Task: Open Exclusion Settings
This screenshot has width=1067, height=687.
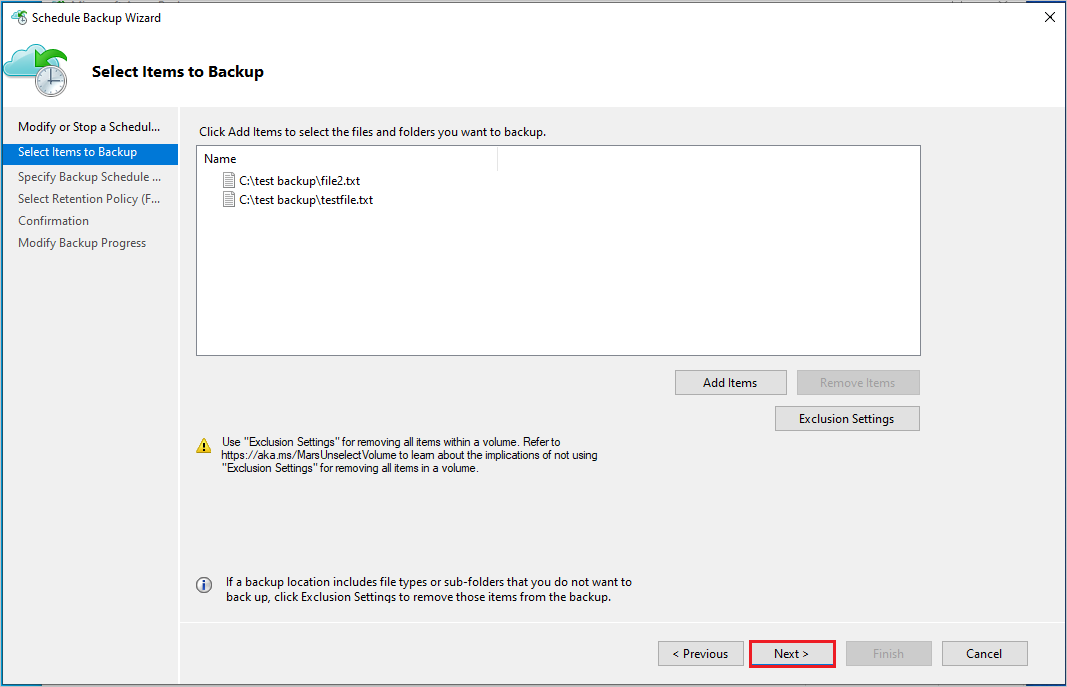Action: click(x=847, y=418)
